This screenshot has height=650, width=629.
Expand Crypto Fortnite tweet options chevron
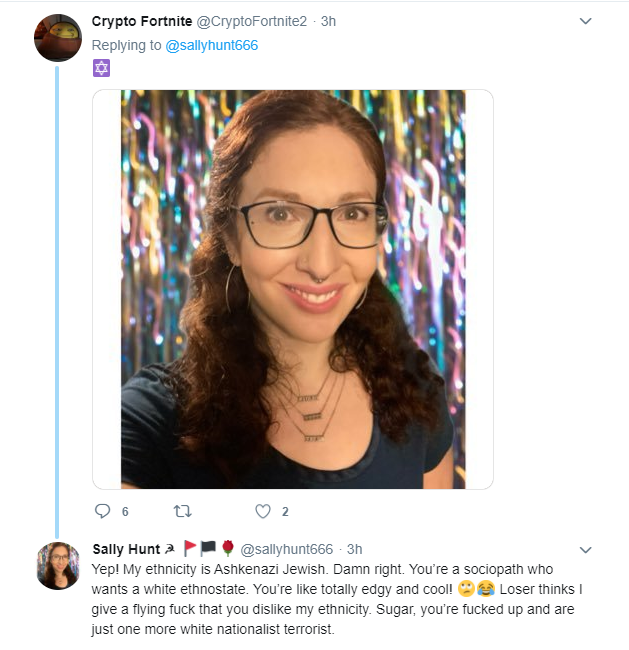tap(585, 21)
